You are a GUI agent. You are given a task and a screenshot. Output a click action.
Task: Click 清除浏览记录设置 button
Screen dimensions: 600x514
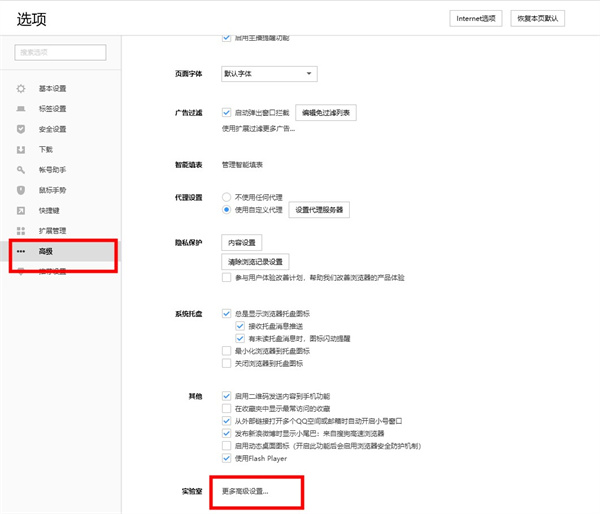coord(255,262)
